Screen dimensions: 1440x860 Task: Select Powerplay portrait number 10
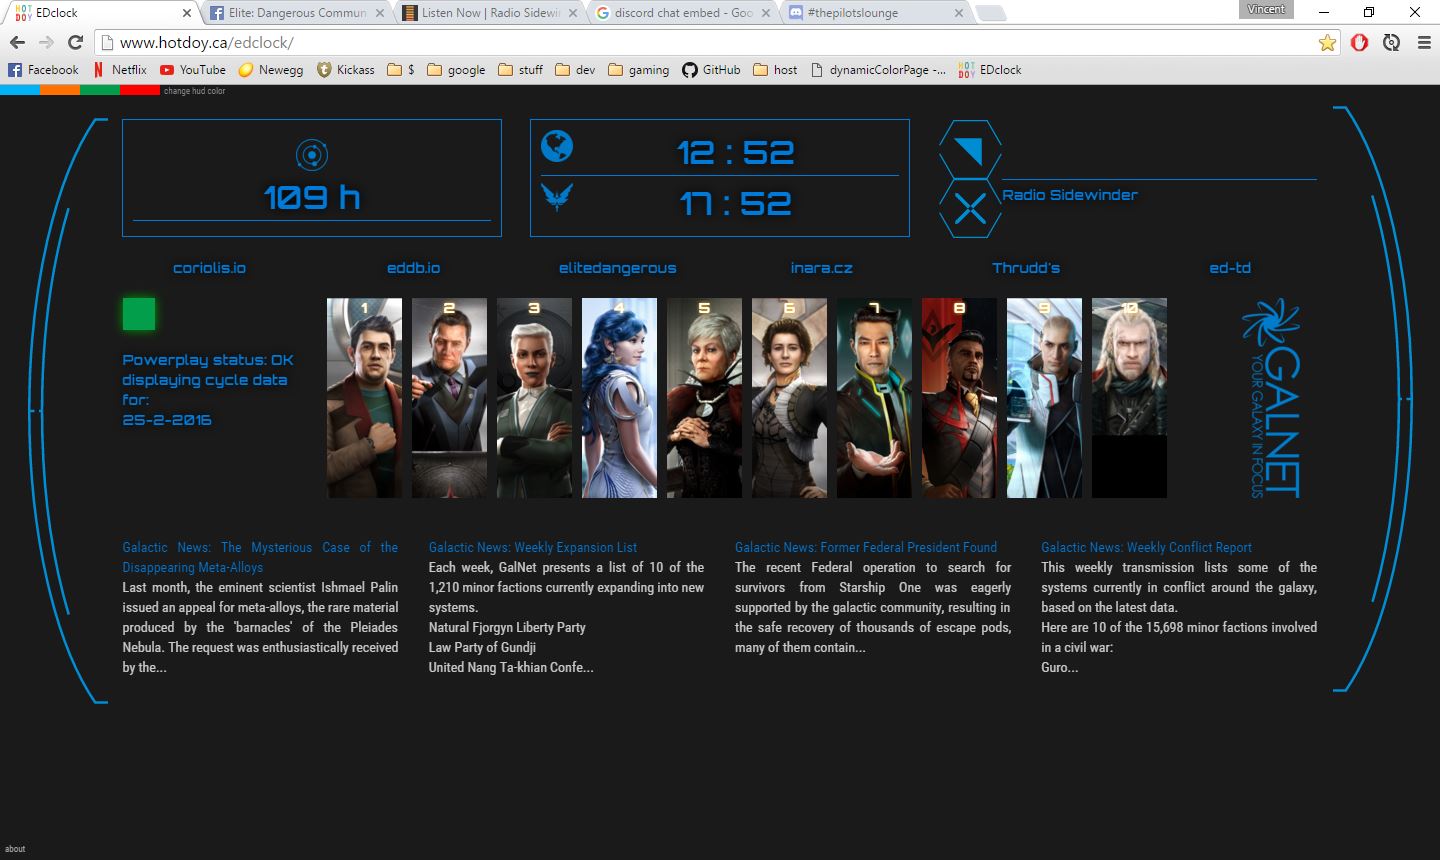pyautogui.click(x=1129, y=398)
